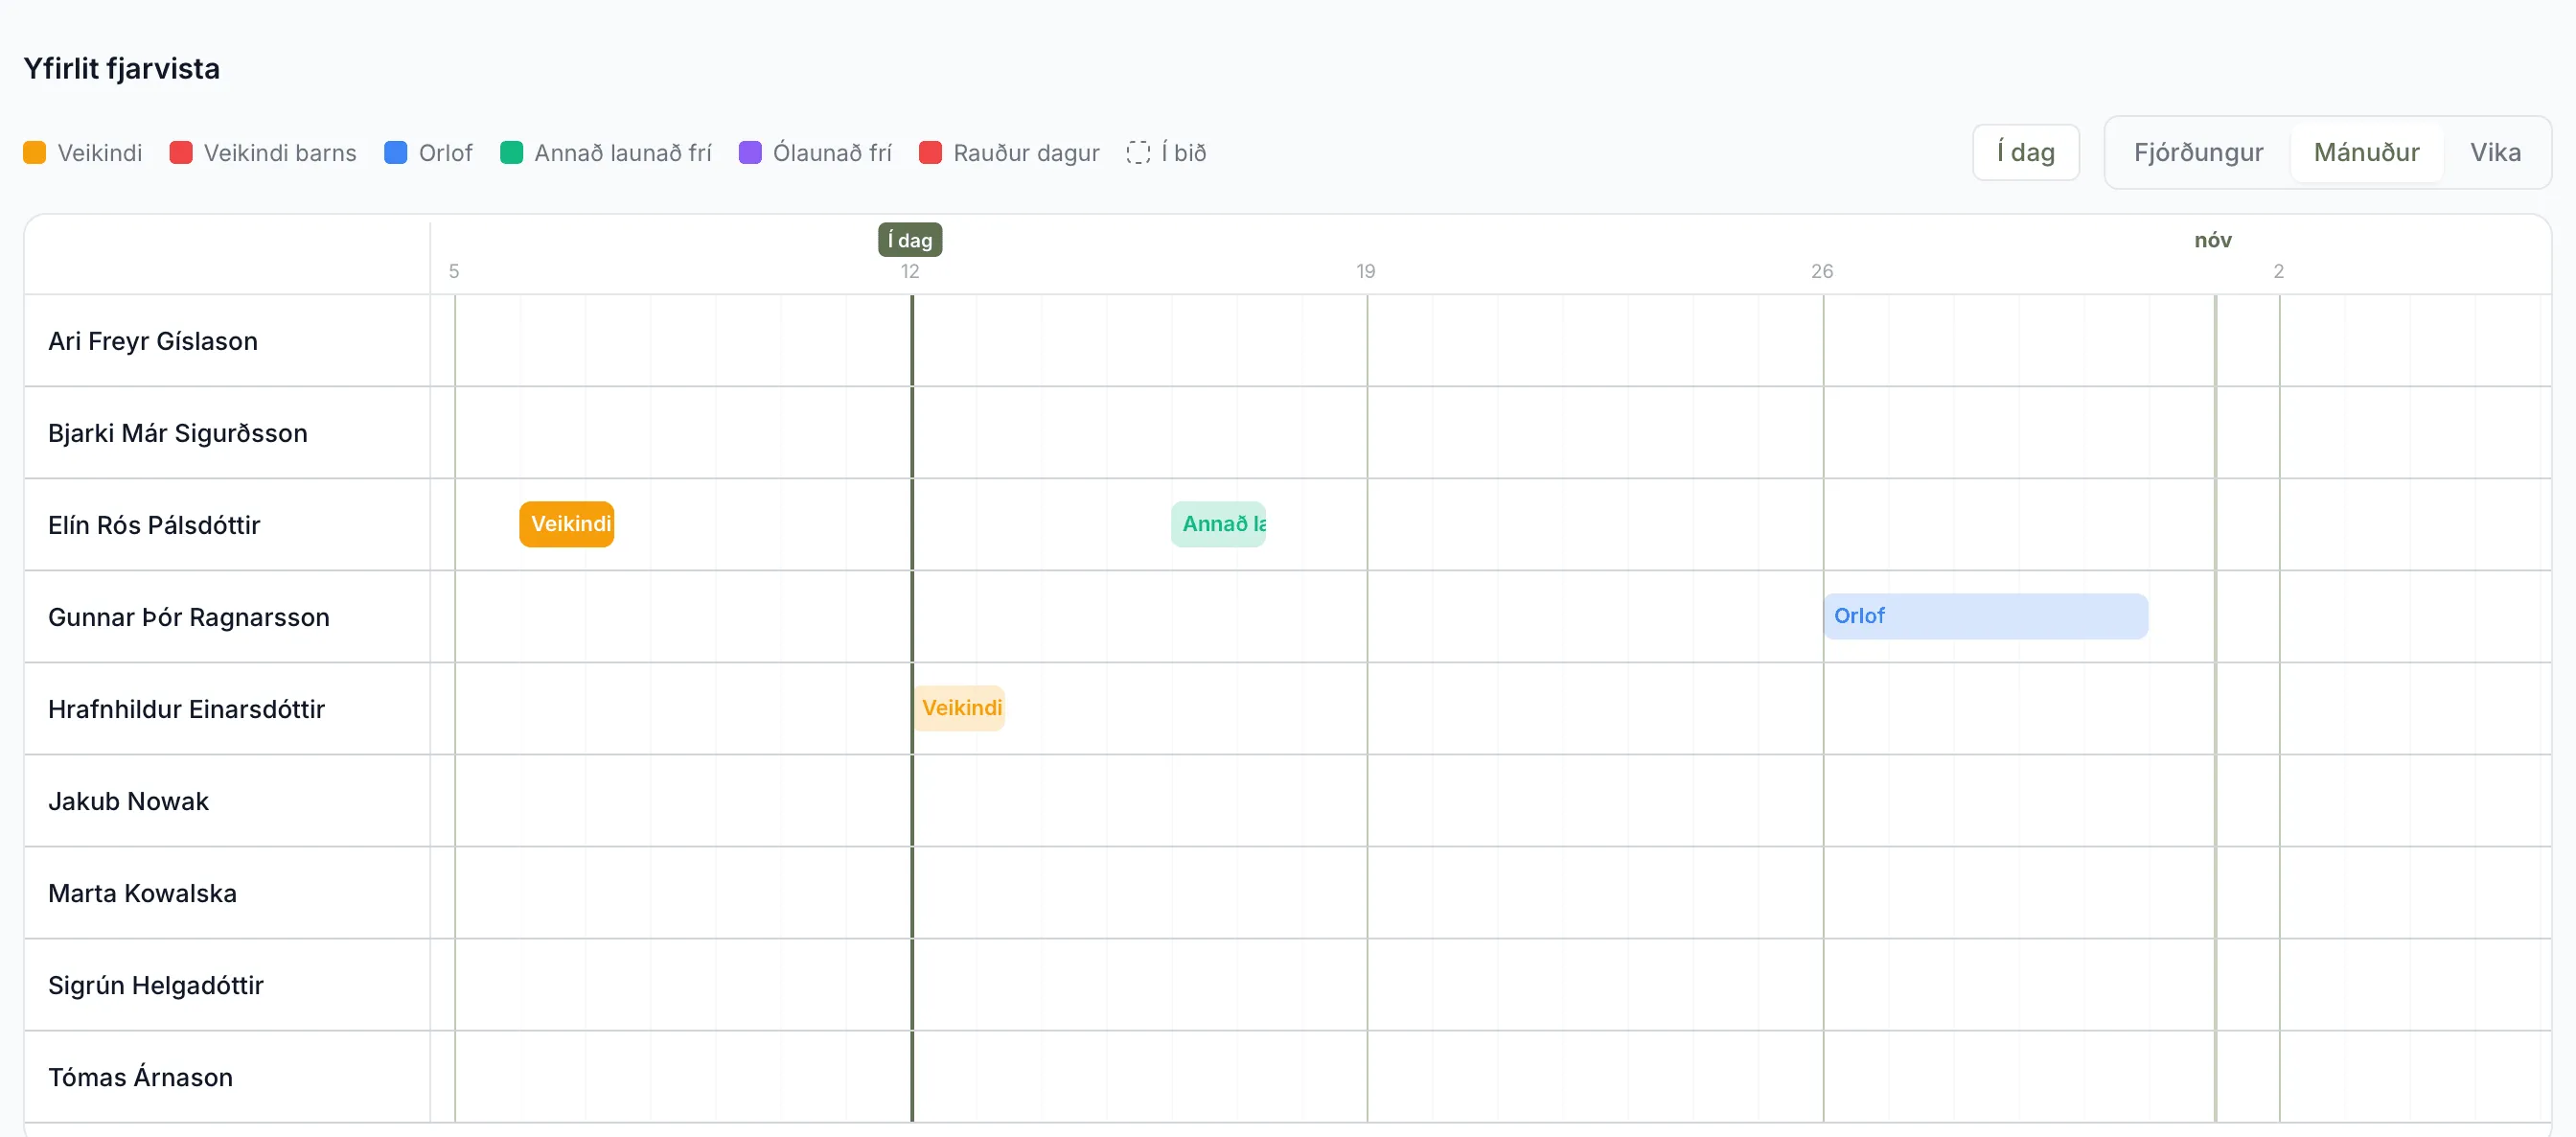Click the blue Orlof legend swatch
This screenshot has width=2576, height=1137.
coord(396,152)
